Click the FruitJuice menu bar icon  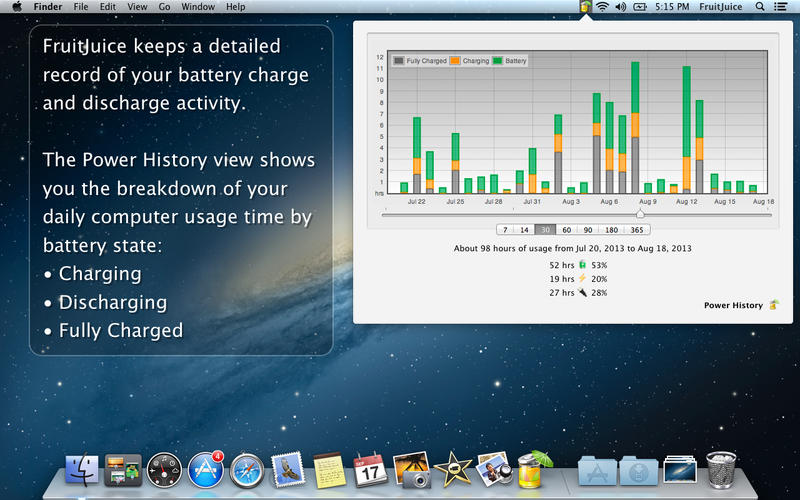click(585, 7)
